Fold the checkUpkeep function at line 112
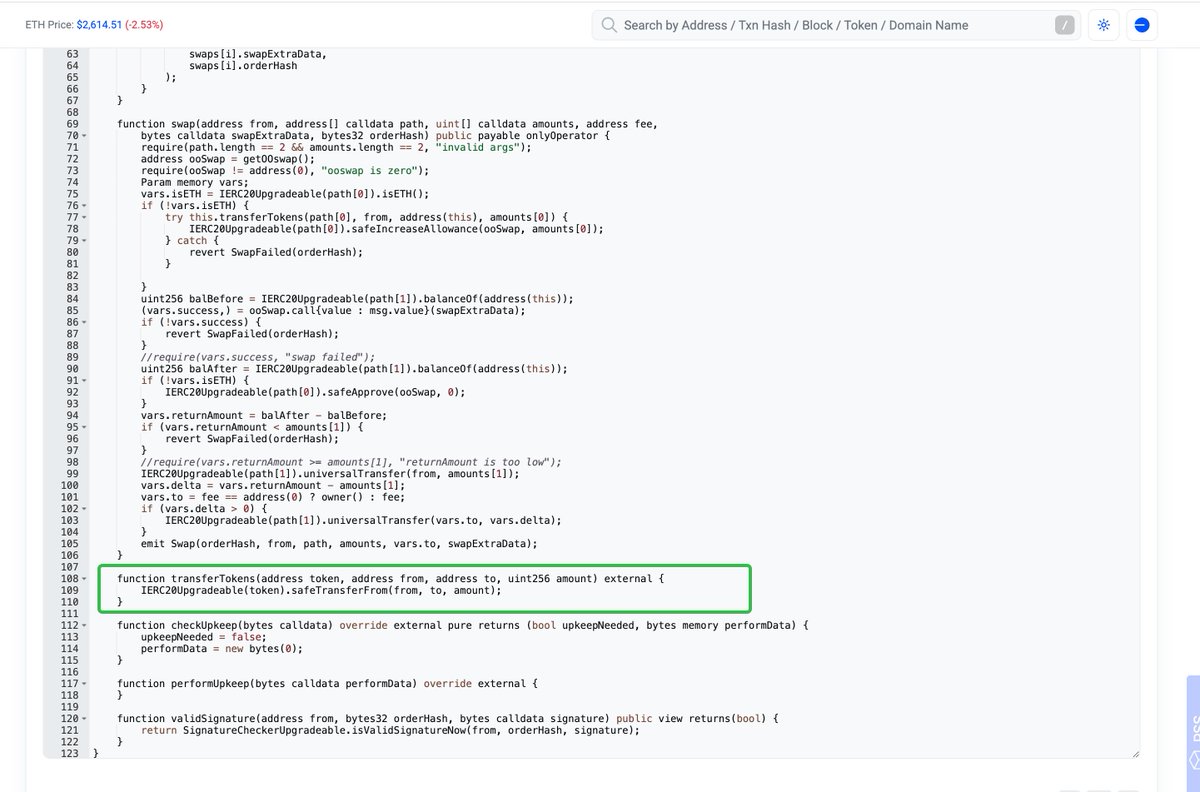Image resolution: width=1200 pixels, height=792 pixels. (x=85, y=625)
